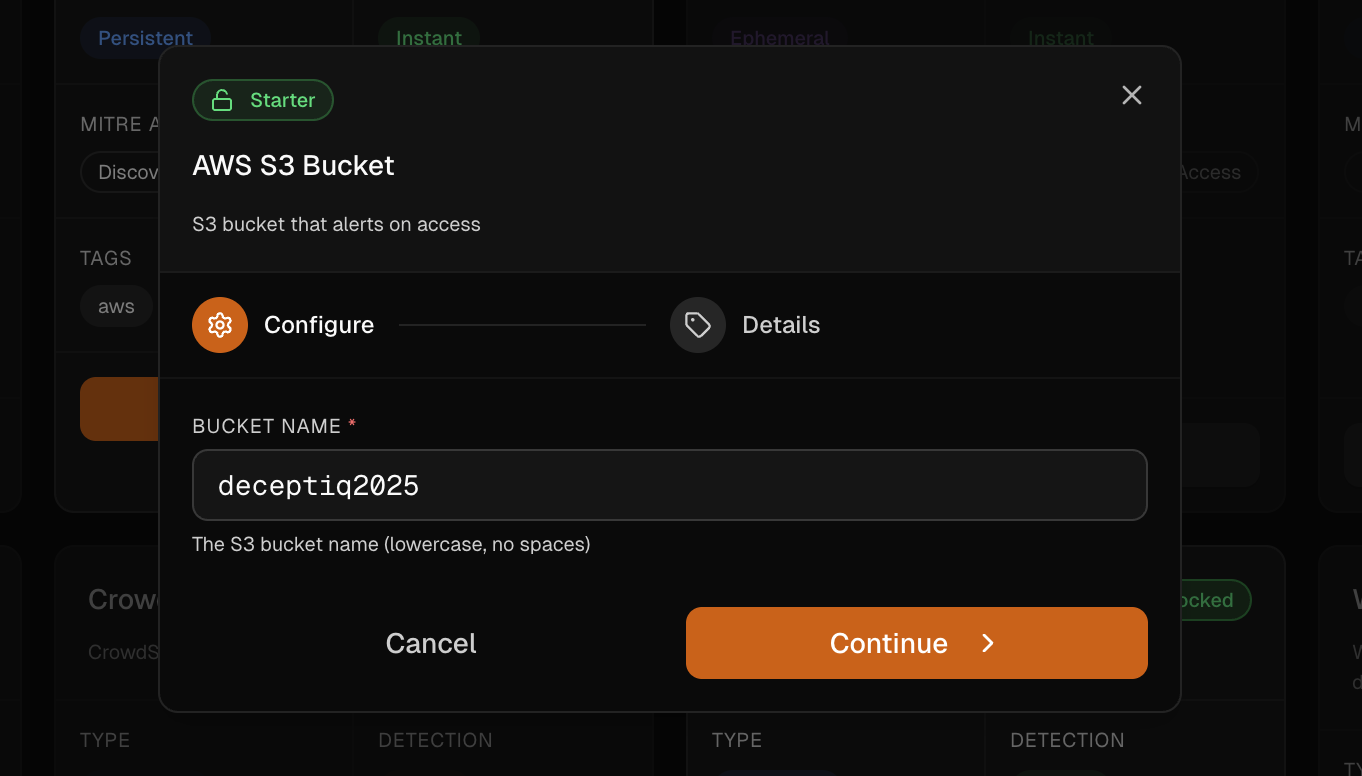The image size is (1362, 776).
Task: Click the Cancel button
Action: (430, 643)
